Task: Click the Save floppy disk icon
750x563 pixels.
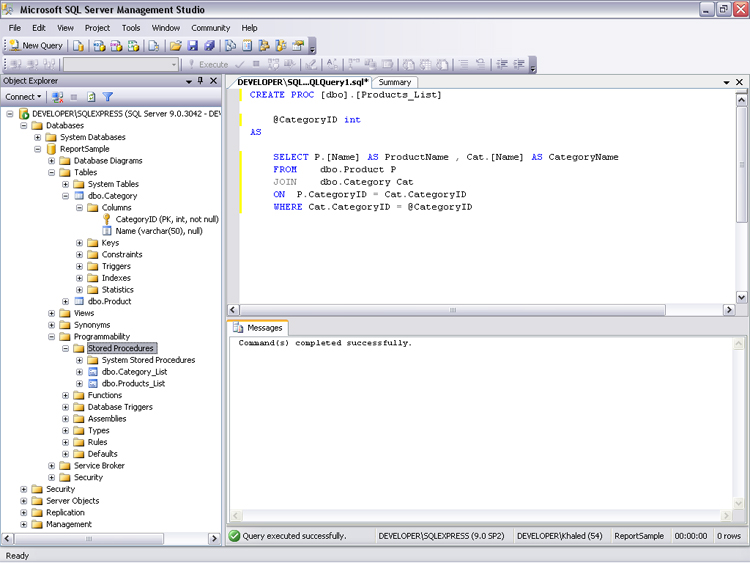Action: [x=193, y=45]
